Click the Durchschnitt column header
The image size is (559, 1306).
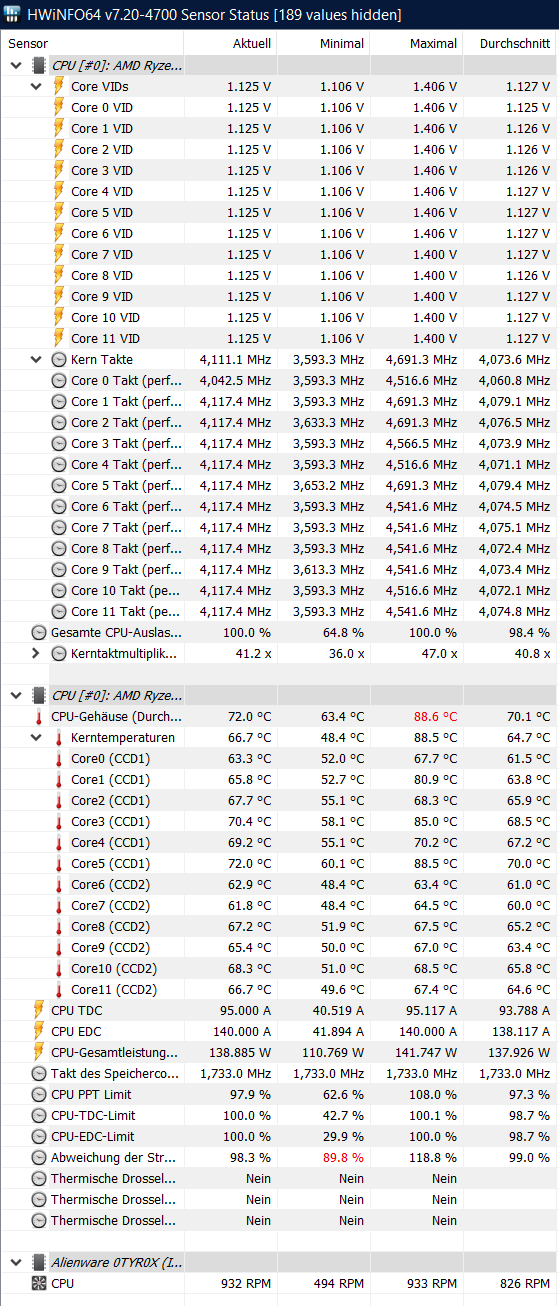510,44
